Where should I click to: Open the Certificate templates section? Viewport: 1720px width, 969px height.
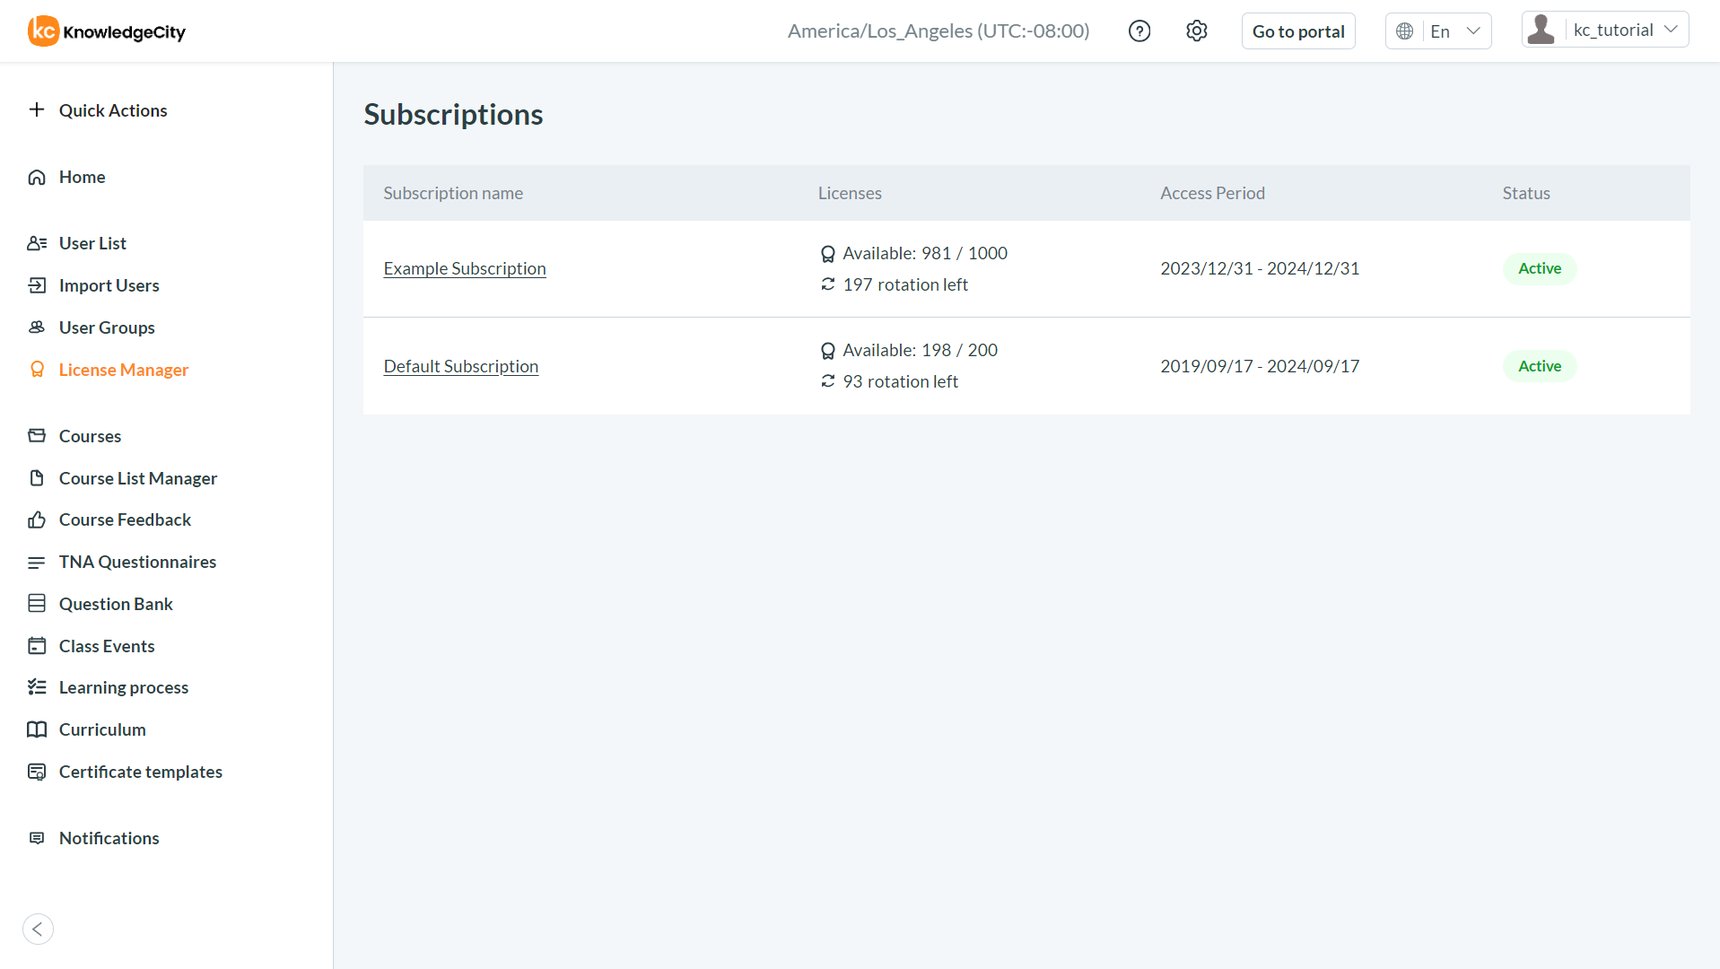tap(140, 771)
